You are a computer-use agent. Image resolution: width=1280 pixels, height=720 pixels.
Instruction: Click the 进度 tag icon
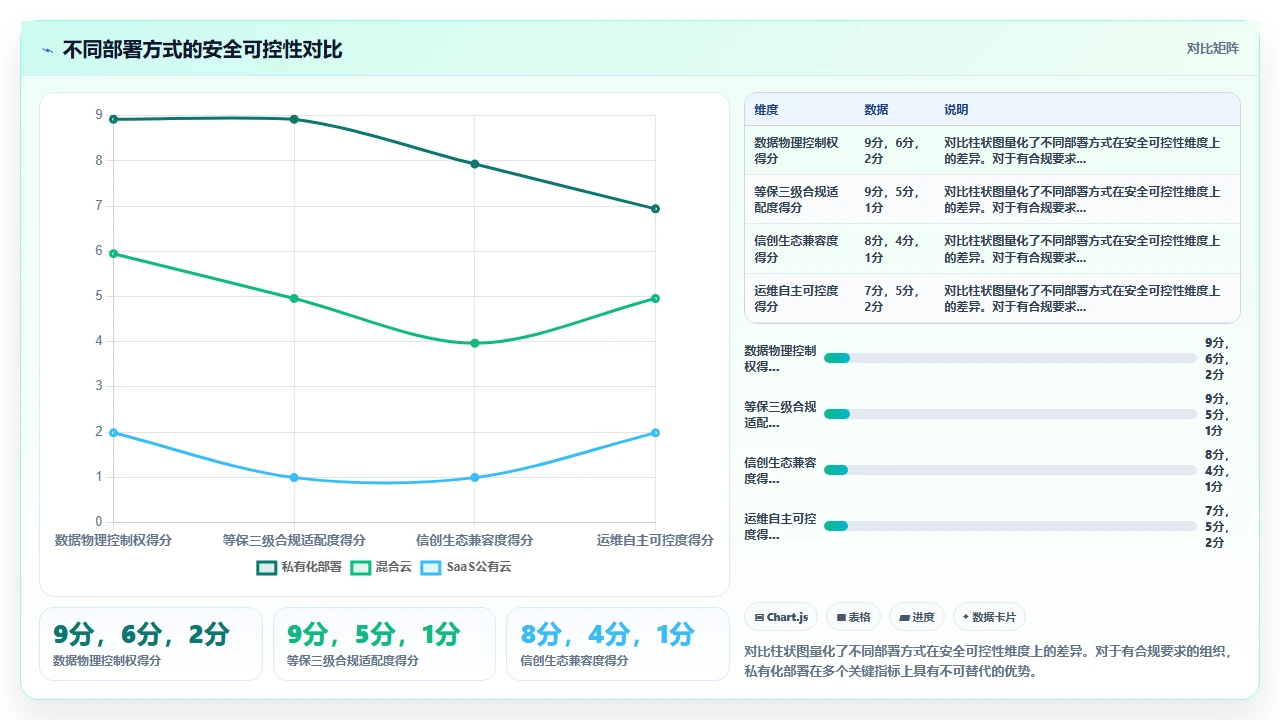(x=905, y=618)
